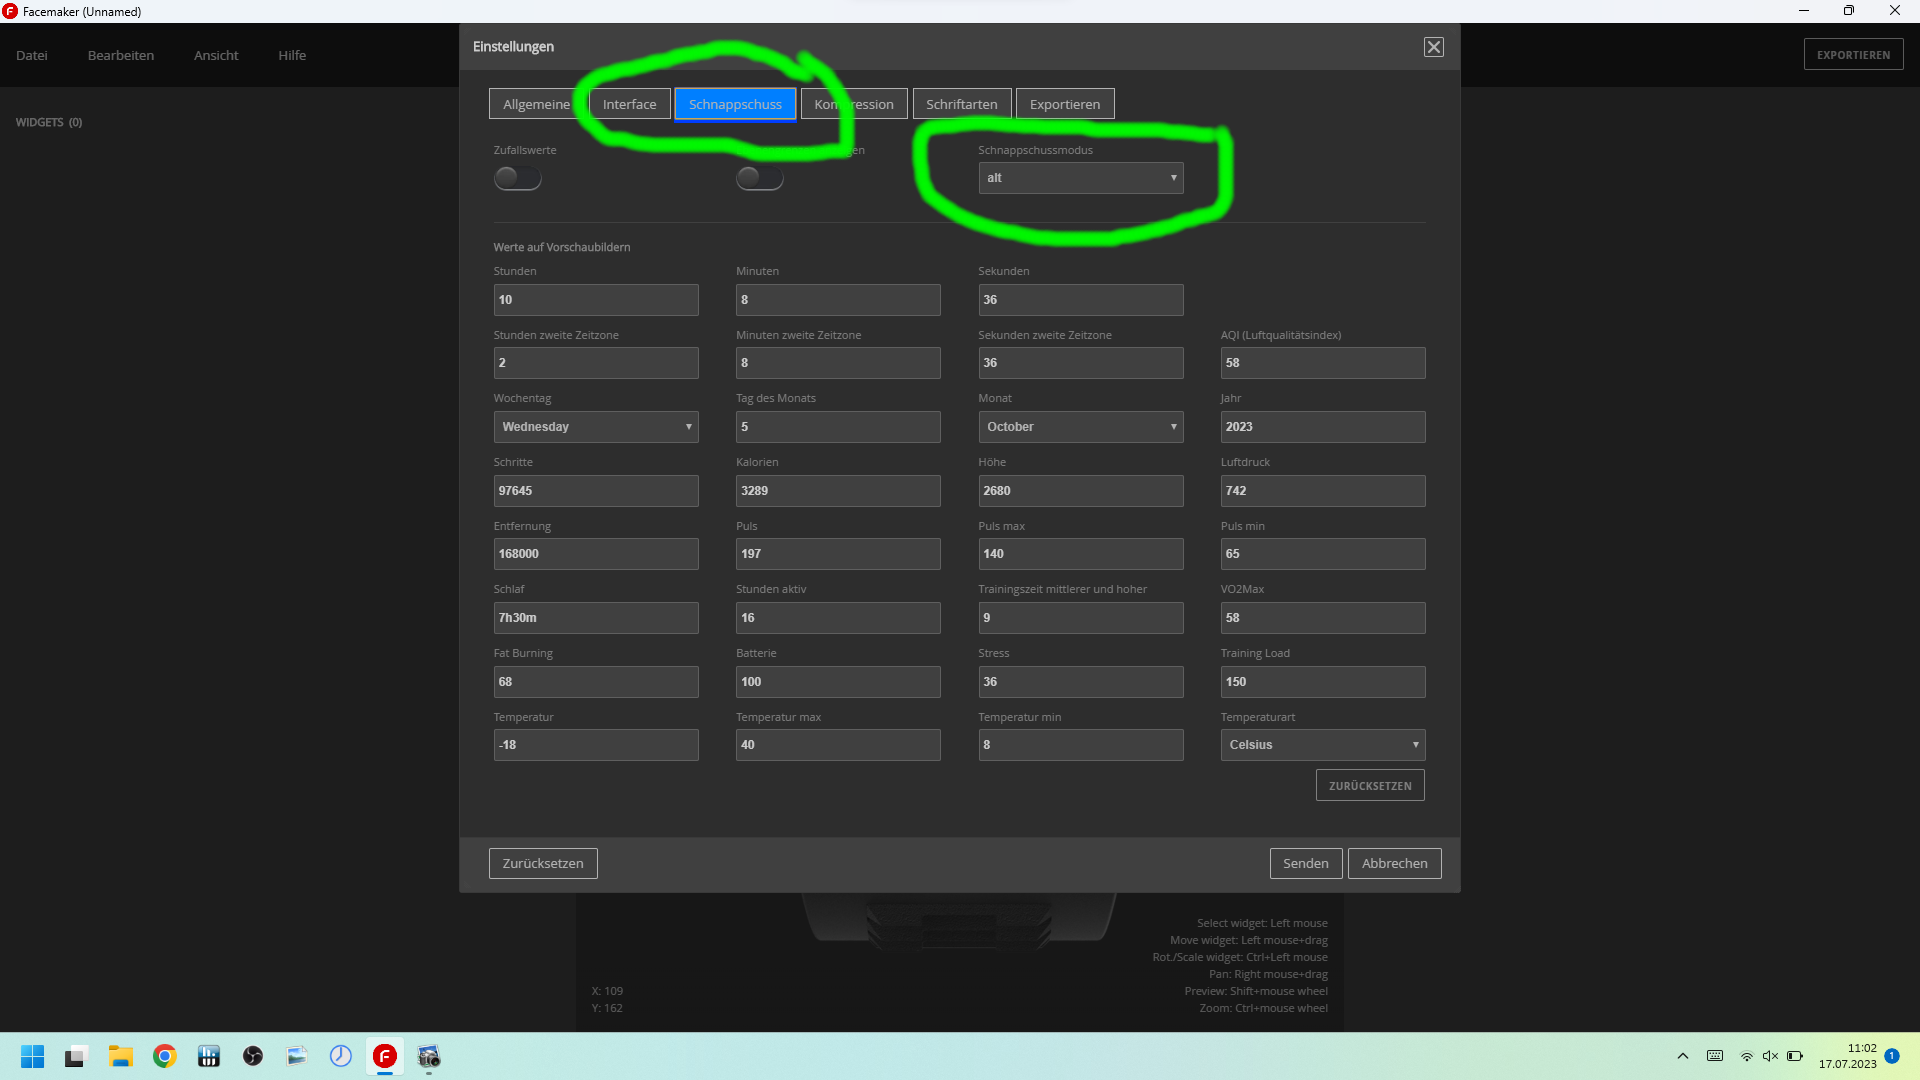
Task: Open the camera app in taskbar
Action: tap(429, 1056)
